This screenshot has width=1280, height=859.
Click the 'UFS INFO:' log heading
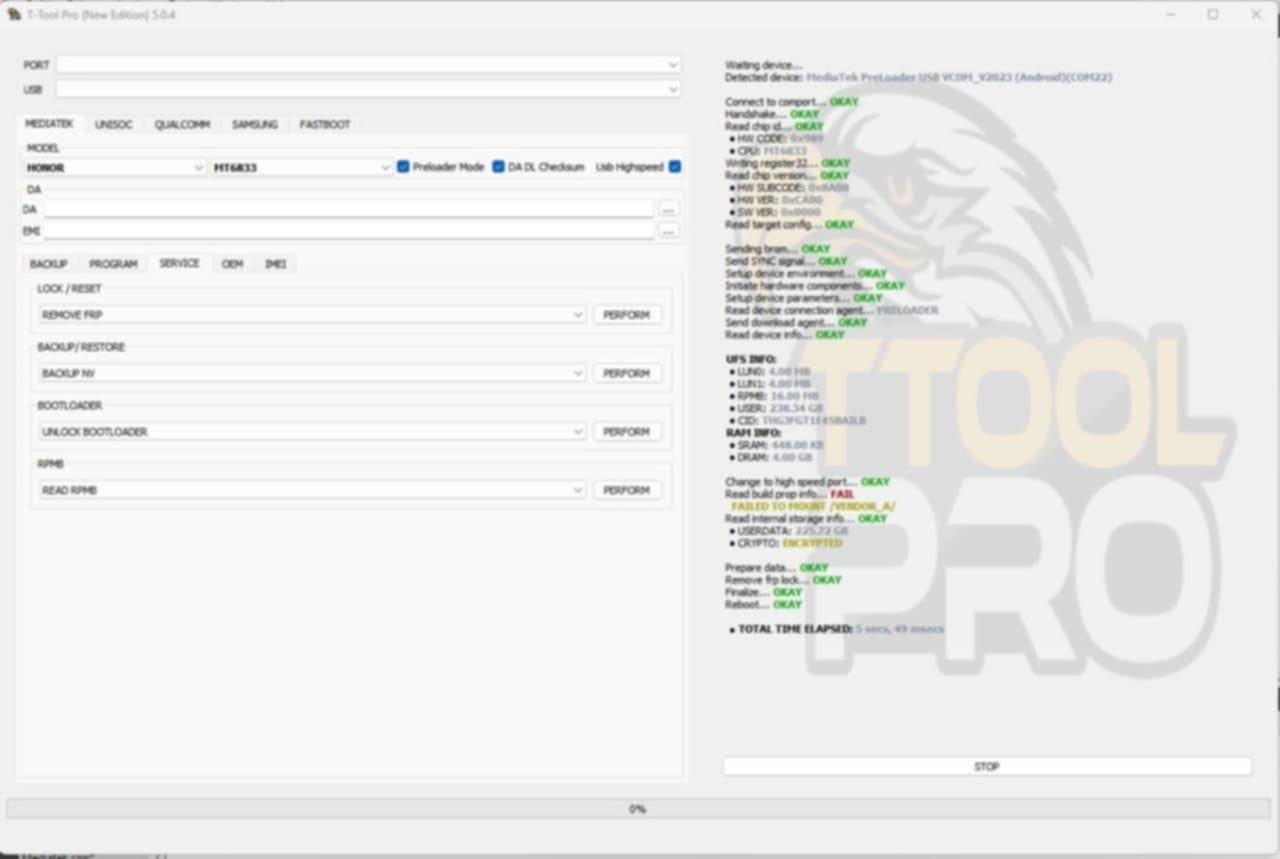pyautogui.click(x=751, y=359)
